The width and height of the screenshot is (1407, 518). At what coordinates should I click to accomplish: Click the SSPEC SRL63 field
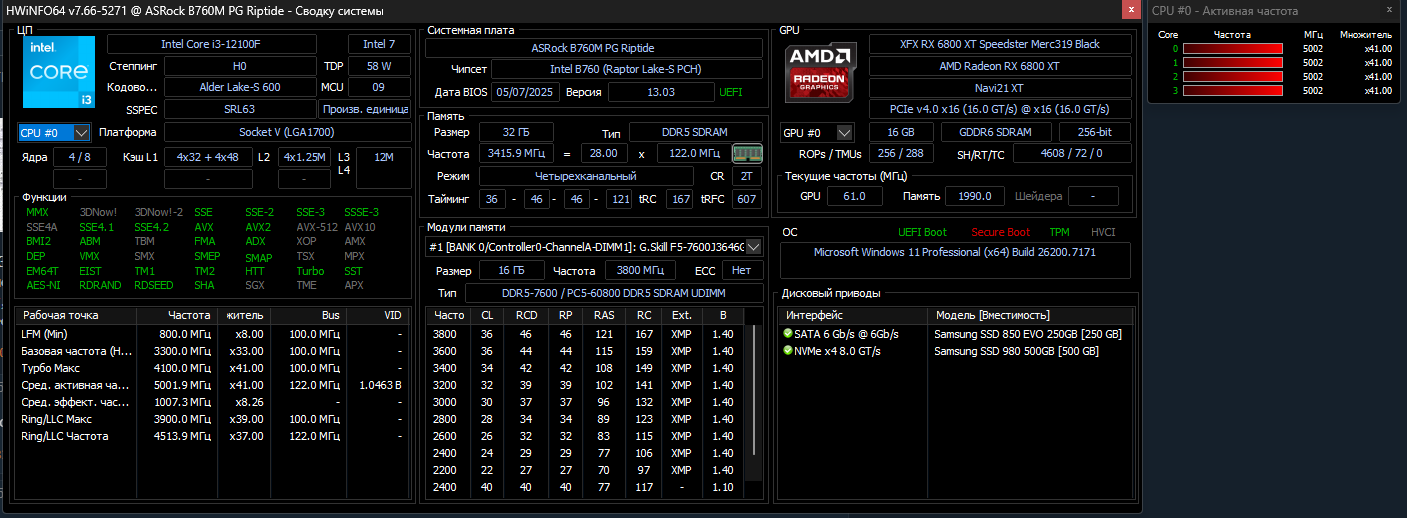(240, 109)
